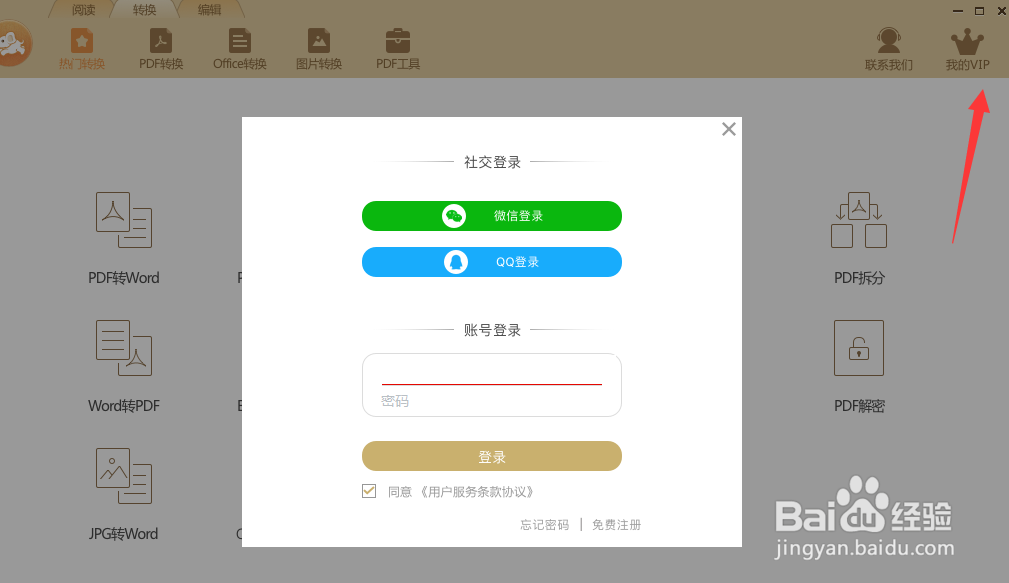The width and height of the screenshot is (1009, 583).
Task: Log in with QQ登录
Action: (x=491, y=262)
